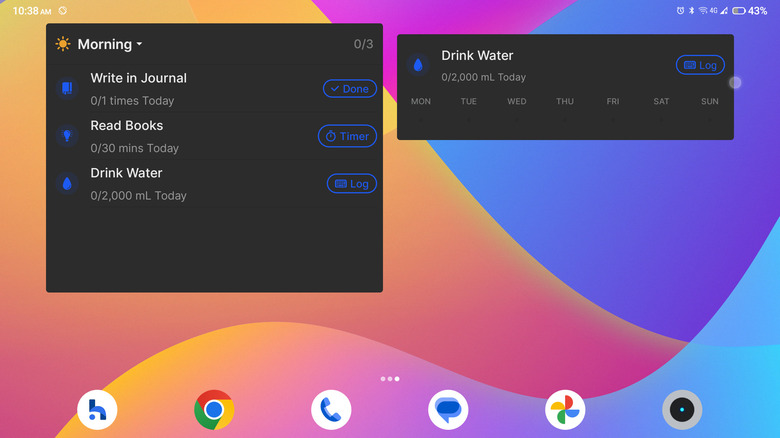
Task: Open the Morning time-of-day dropdown
Action: (110, 44)
